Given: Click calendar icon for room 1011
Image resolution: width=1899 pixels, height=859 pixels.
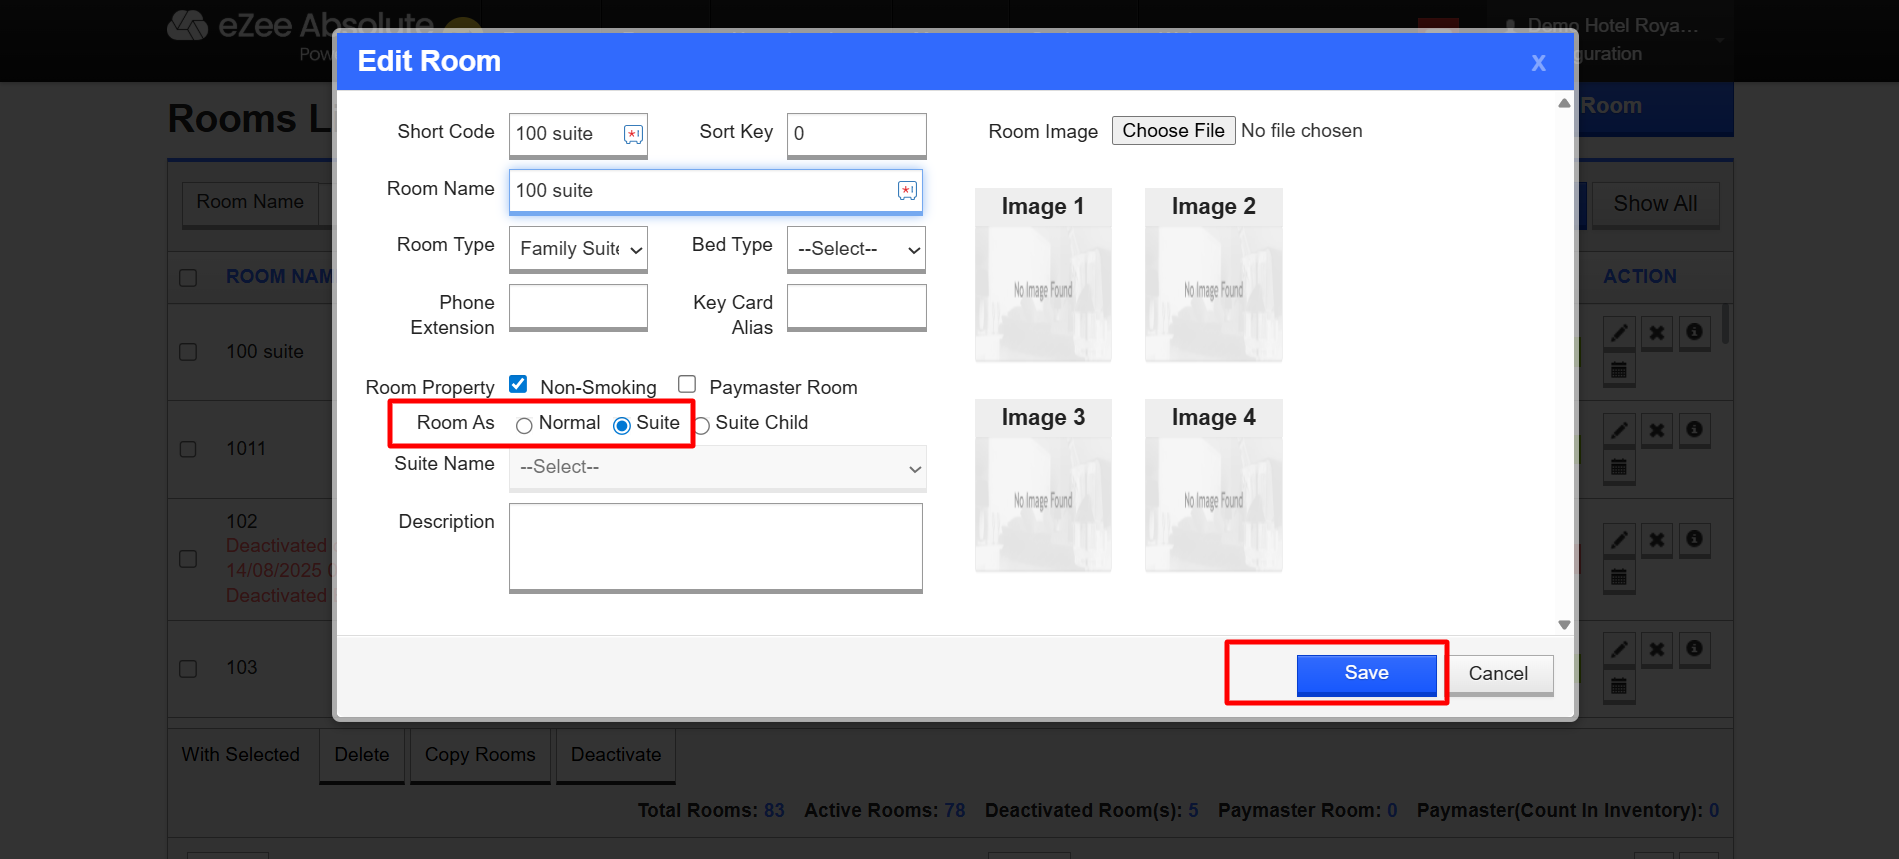Looking at the screenshot, I should click(1619, 467).
